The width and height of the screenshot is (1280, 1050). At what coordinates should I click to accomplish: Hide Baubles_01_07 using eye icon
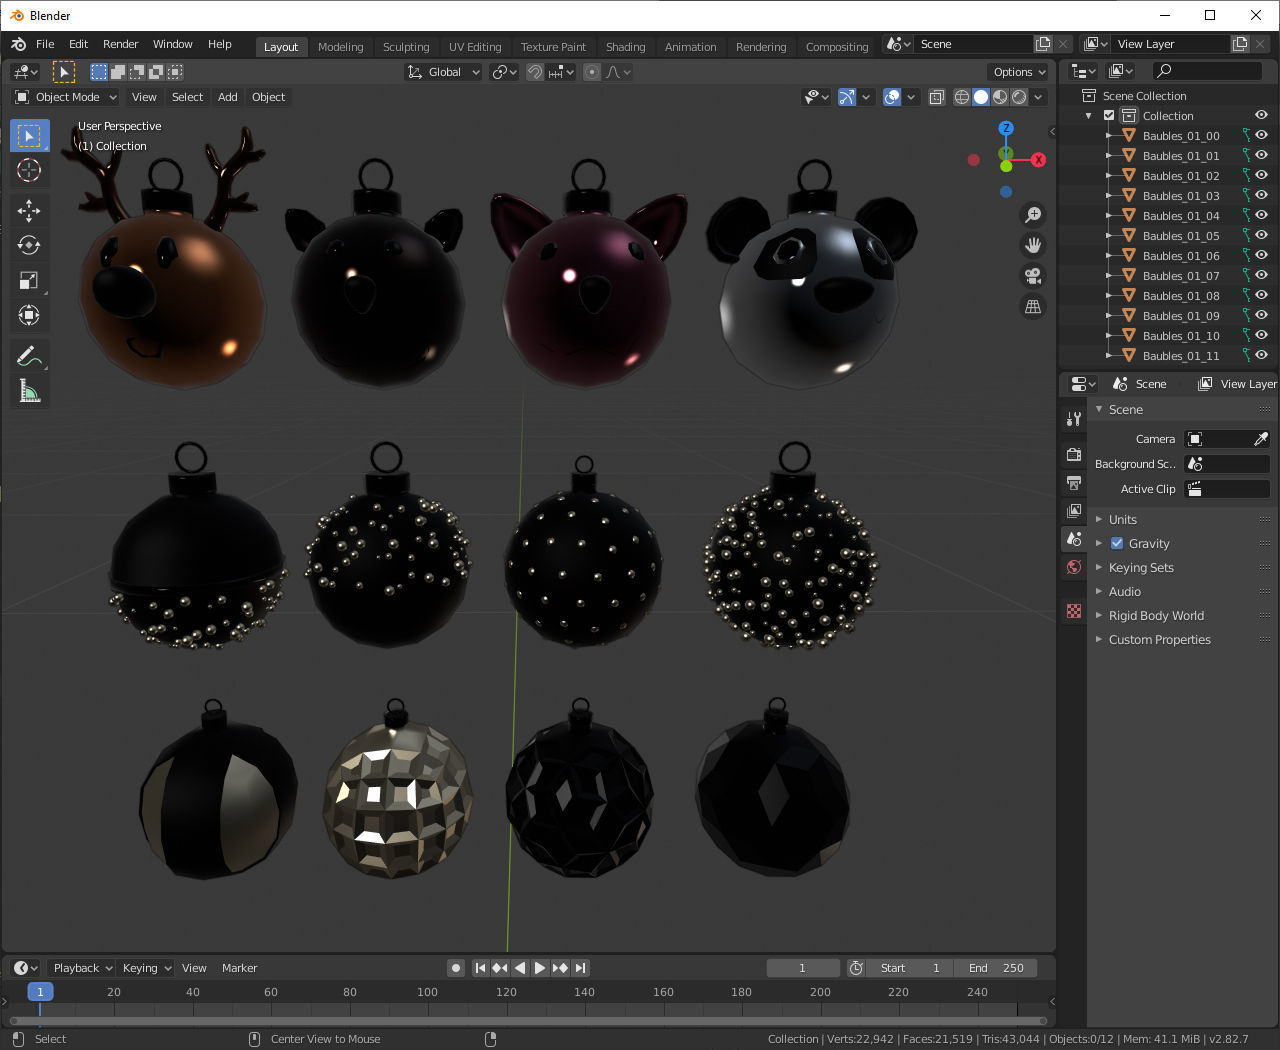1262,275
